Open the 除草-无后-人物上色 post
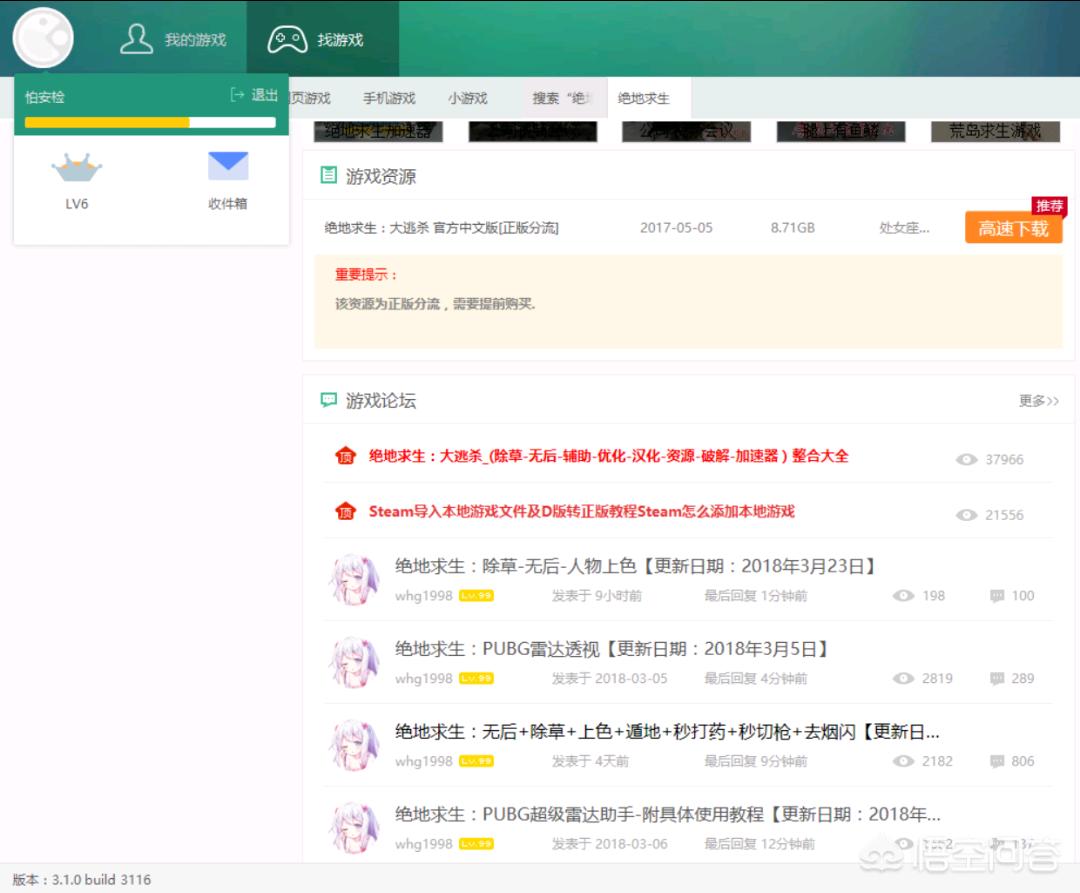The height and width of the screenshot is (893, 1080). tap(636, 566)
